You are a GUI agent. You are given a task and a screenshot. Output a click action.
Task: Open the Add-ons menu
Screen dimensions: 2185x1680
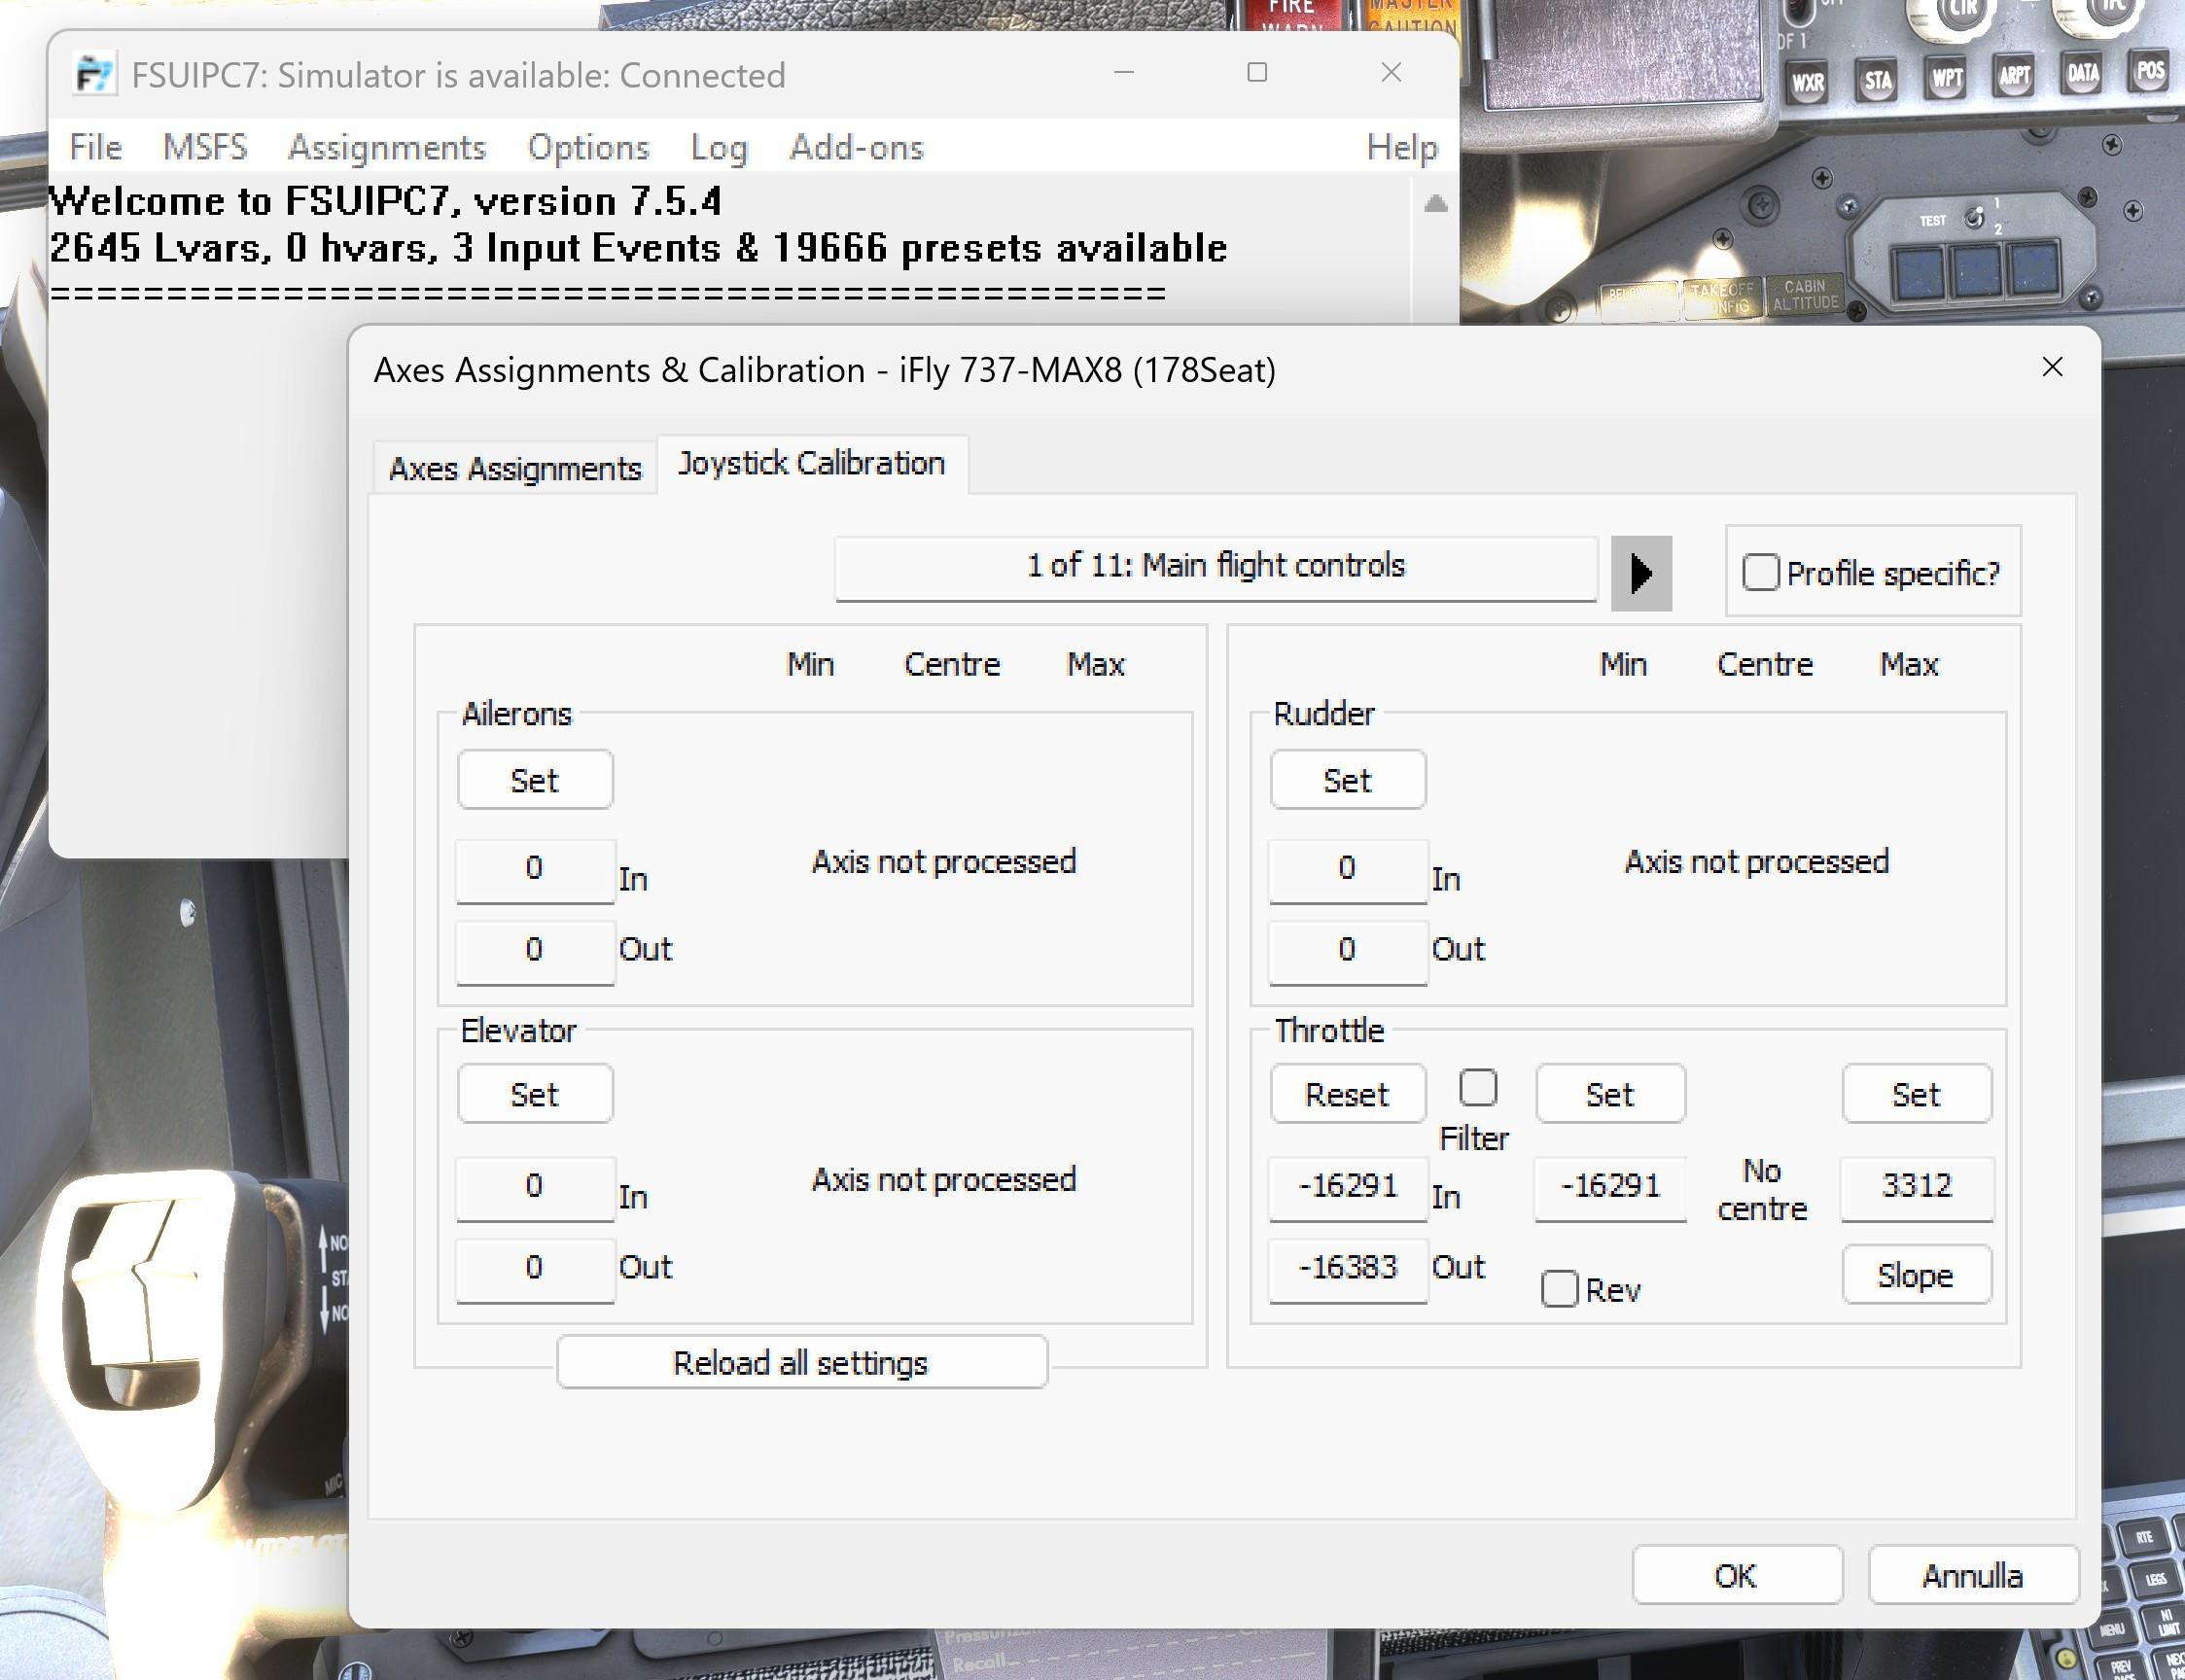click(x=856, y=147)
